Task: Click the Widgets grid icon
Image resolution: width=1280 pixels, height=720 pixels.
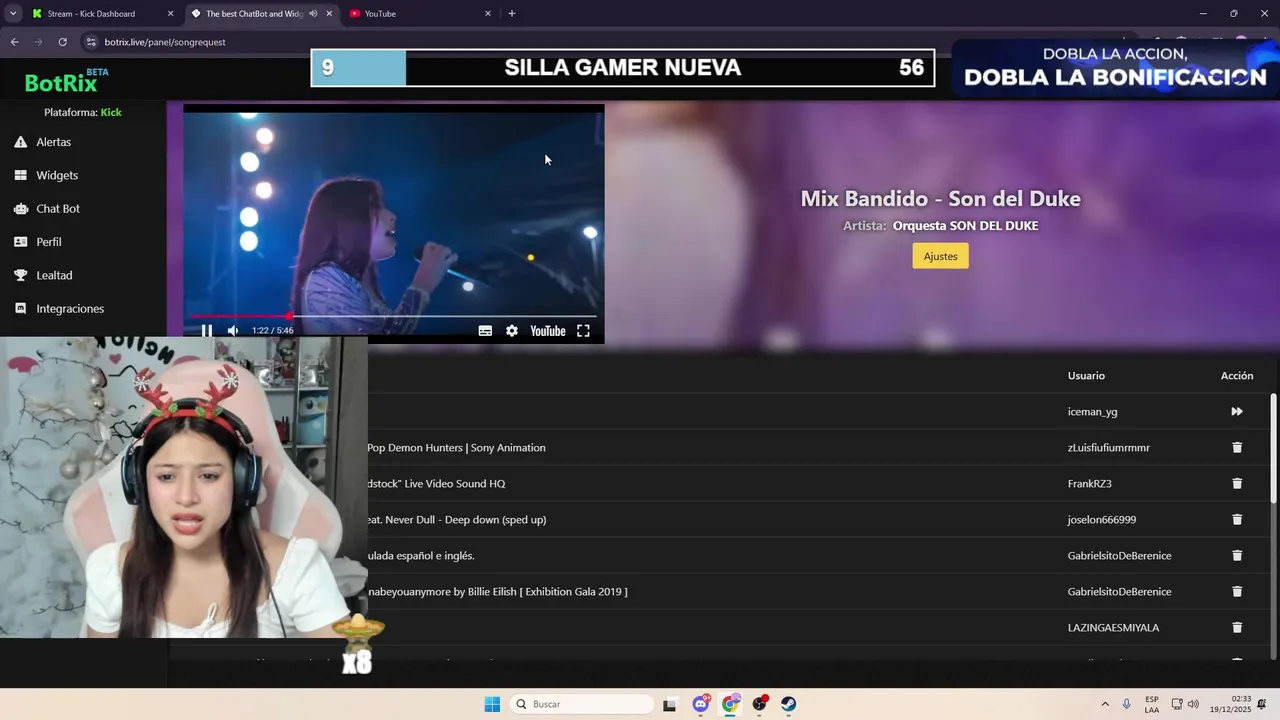Action: pos(20,175)
